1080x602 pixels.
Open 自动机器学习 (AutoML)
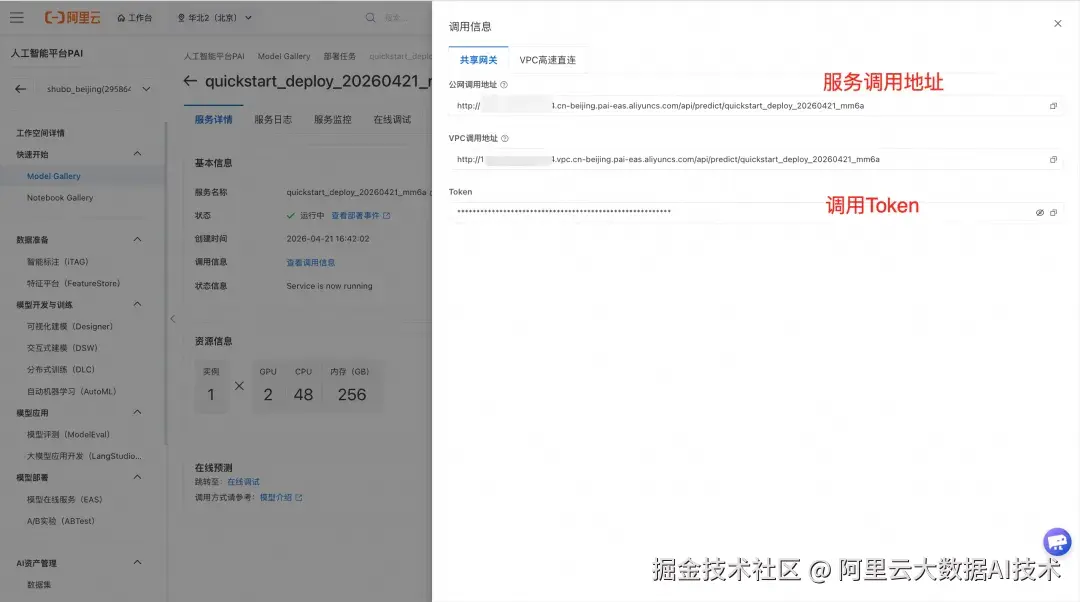72,391
